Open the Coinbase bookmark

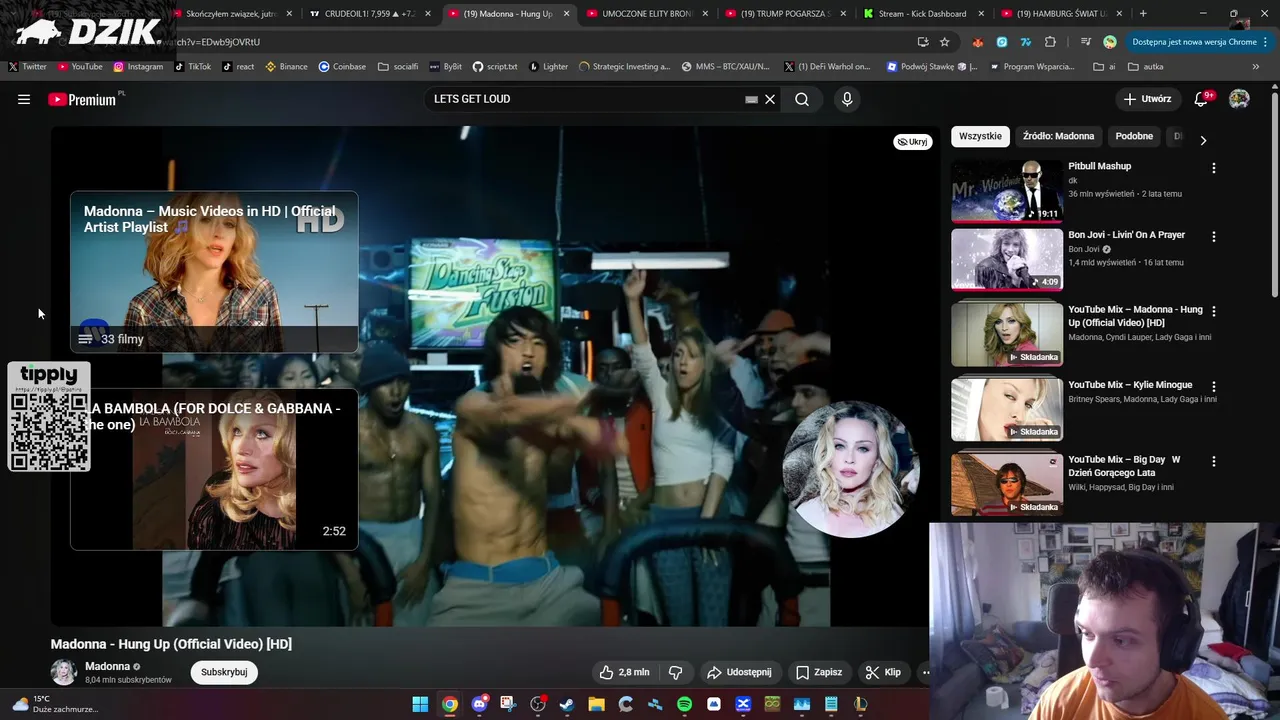click(342, 66)
